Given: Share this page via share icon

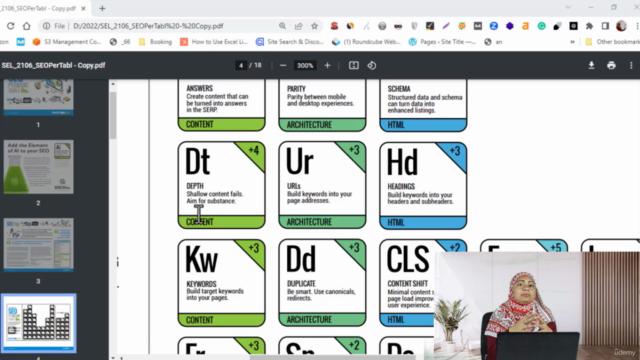Looking at the screenshot, I should [299, 26].
